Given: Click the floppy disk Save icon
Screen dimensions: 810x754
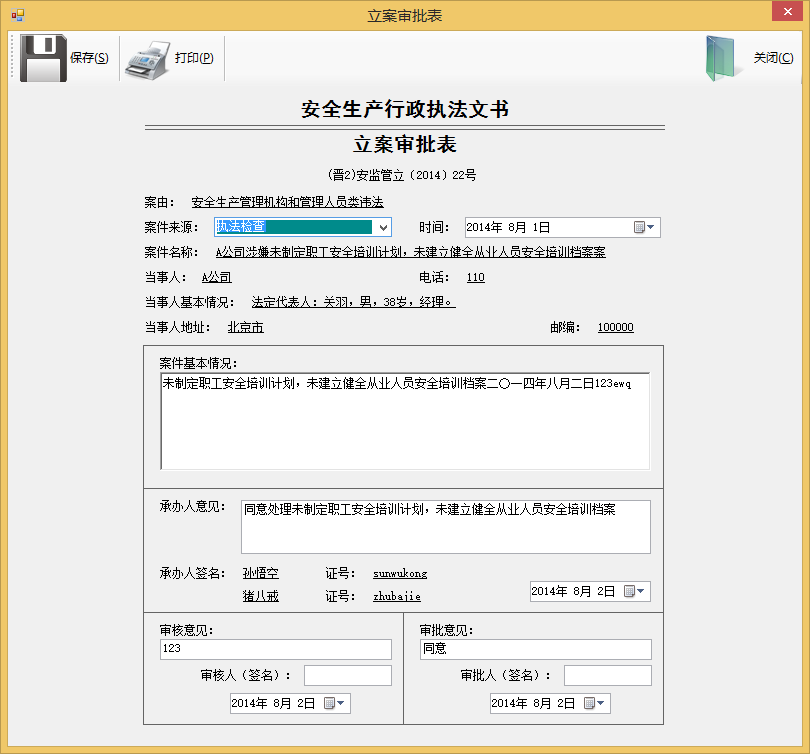Looking at the screenshot, I should (x=43, y=58).
